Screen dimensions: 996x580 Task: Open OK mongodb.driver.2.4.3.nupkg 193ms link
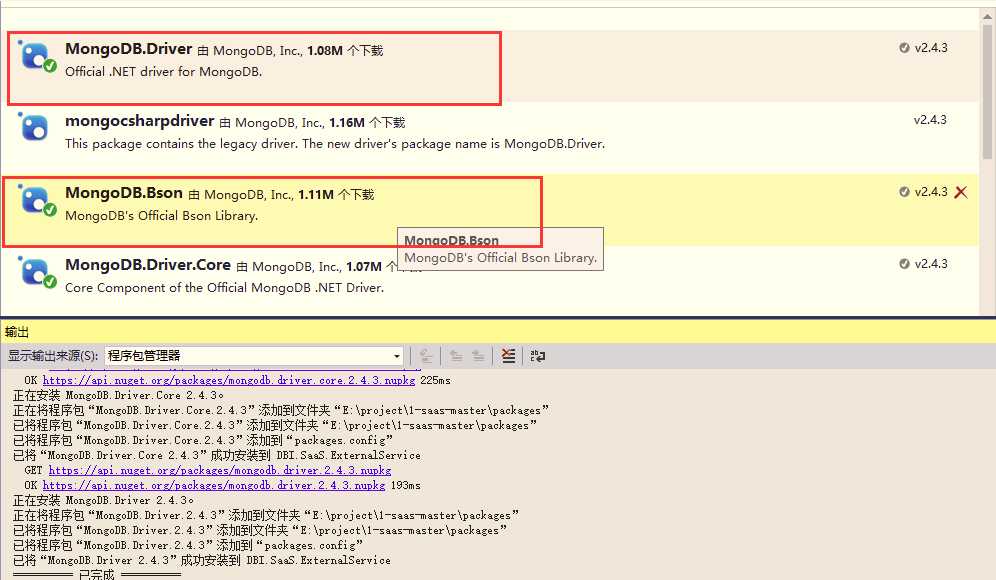coord(214,485)
